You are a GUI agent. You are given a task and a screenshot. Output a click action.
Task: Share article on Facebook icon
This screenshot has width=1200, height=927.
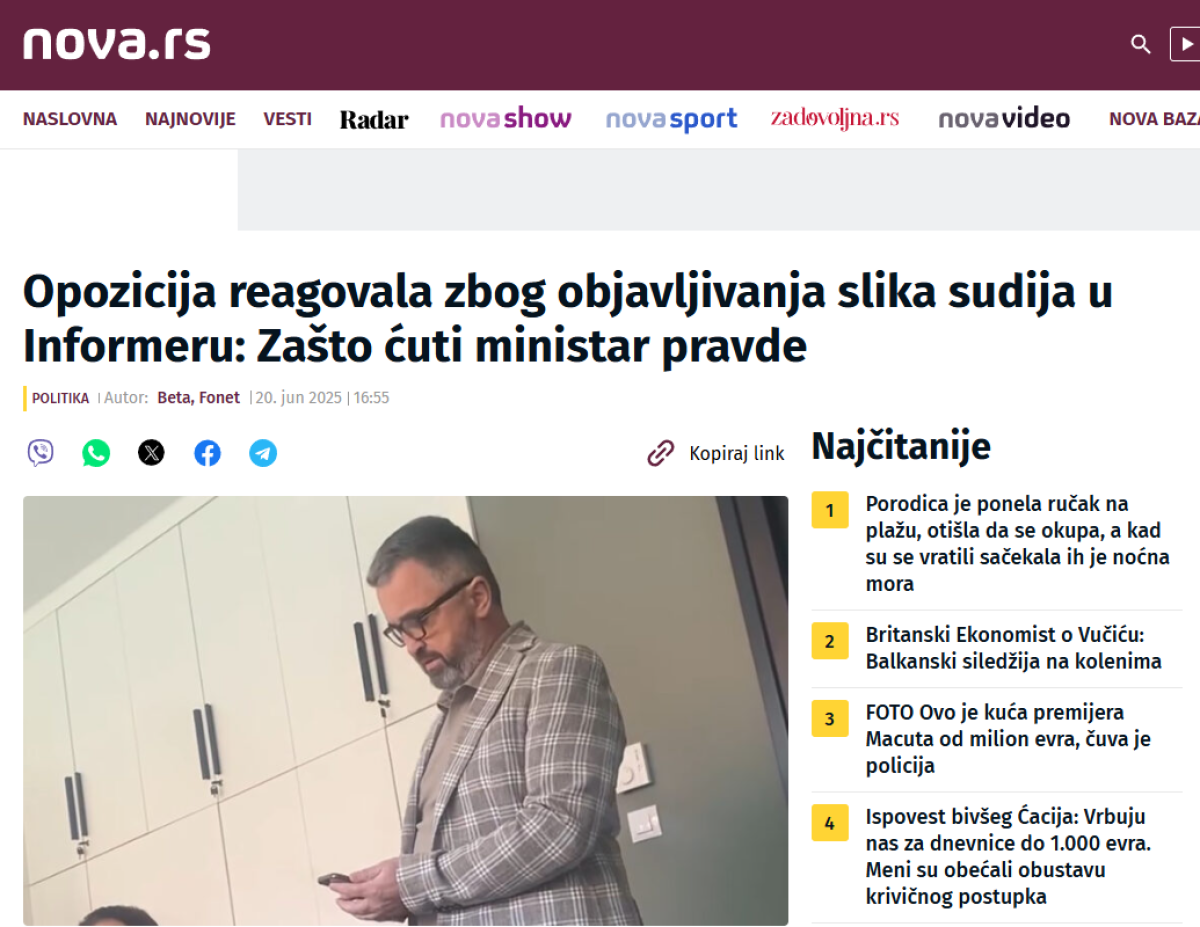click(207, 453)
